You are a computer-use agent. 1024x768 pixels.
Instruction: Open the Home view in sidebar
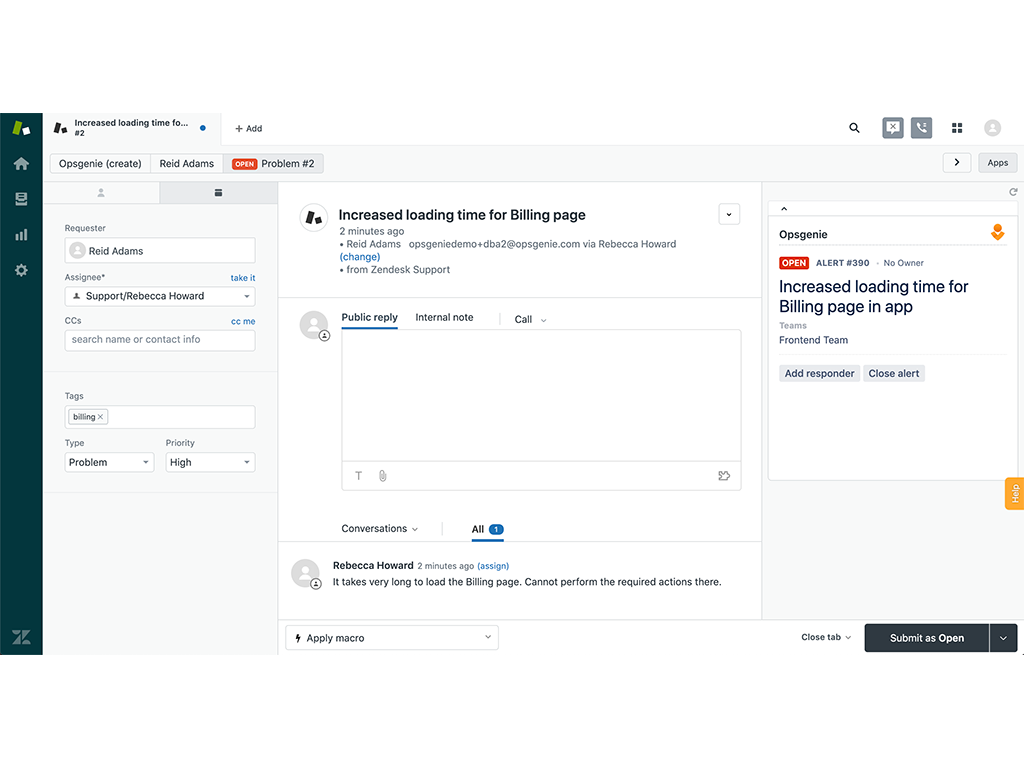[21, 164]
